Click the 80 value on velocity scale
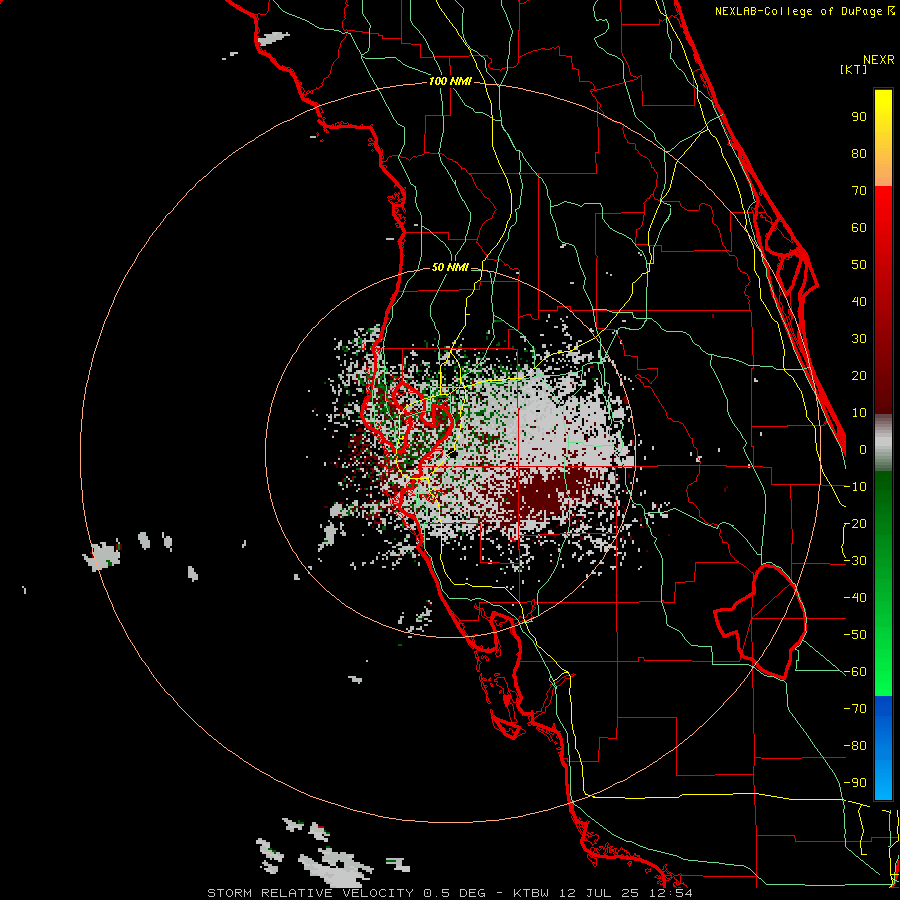 pos(859,154)
